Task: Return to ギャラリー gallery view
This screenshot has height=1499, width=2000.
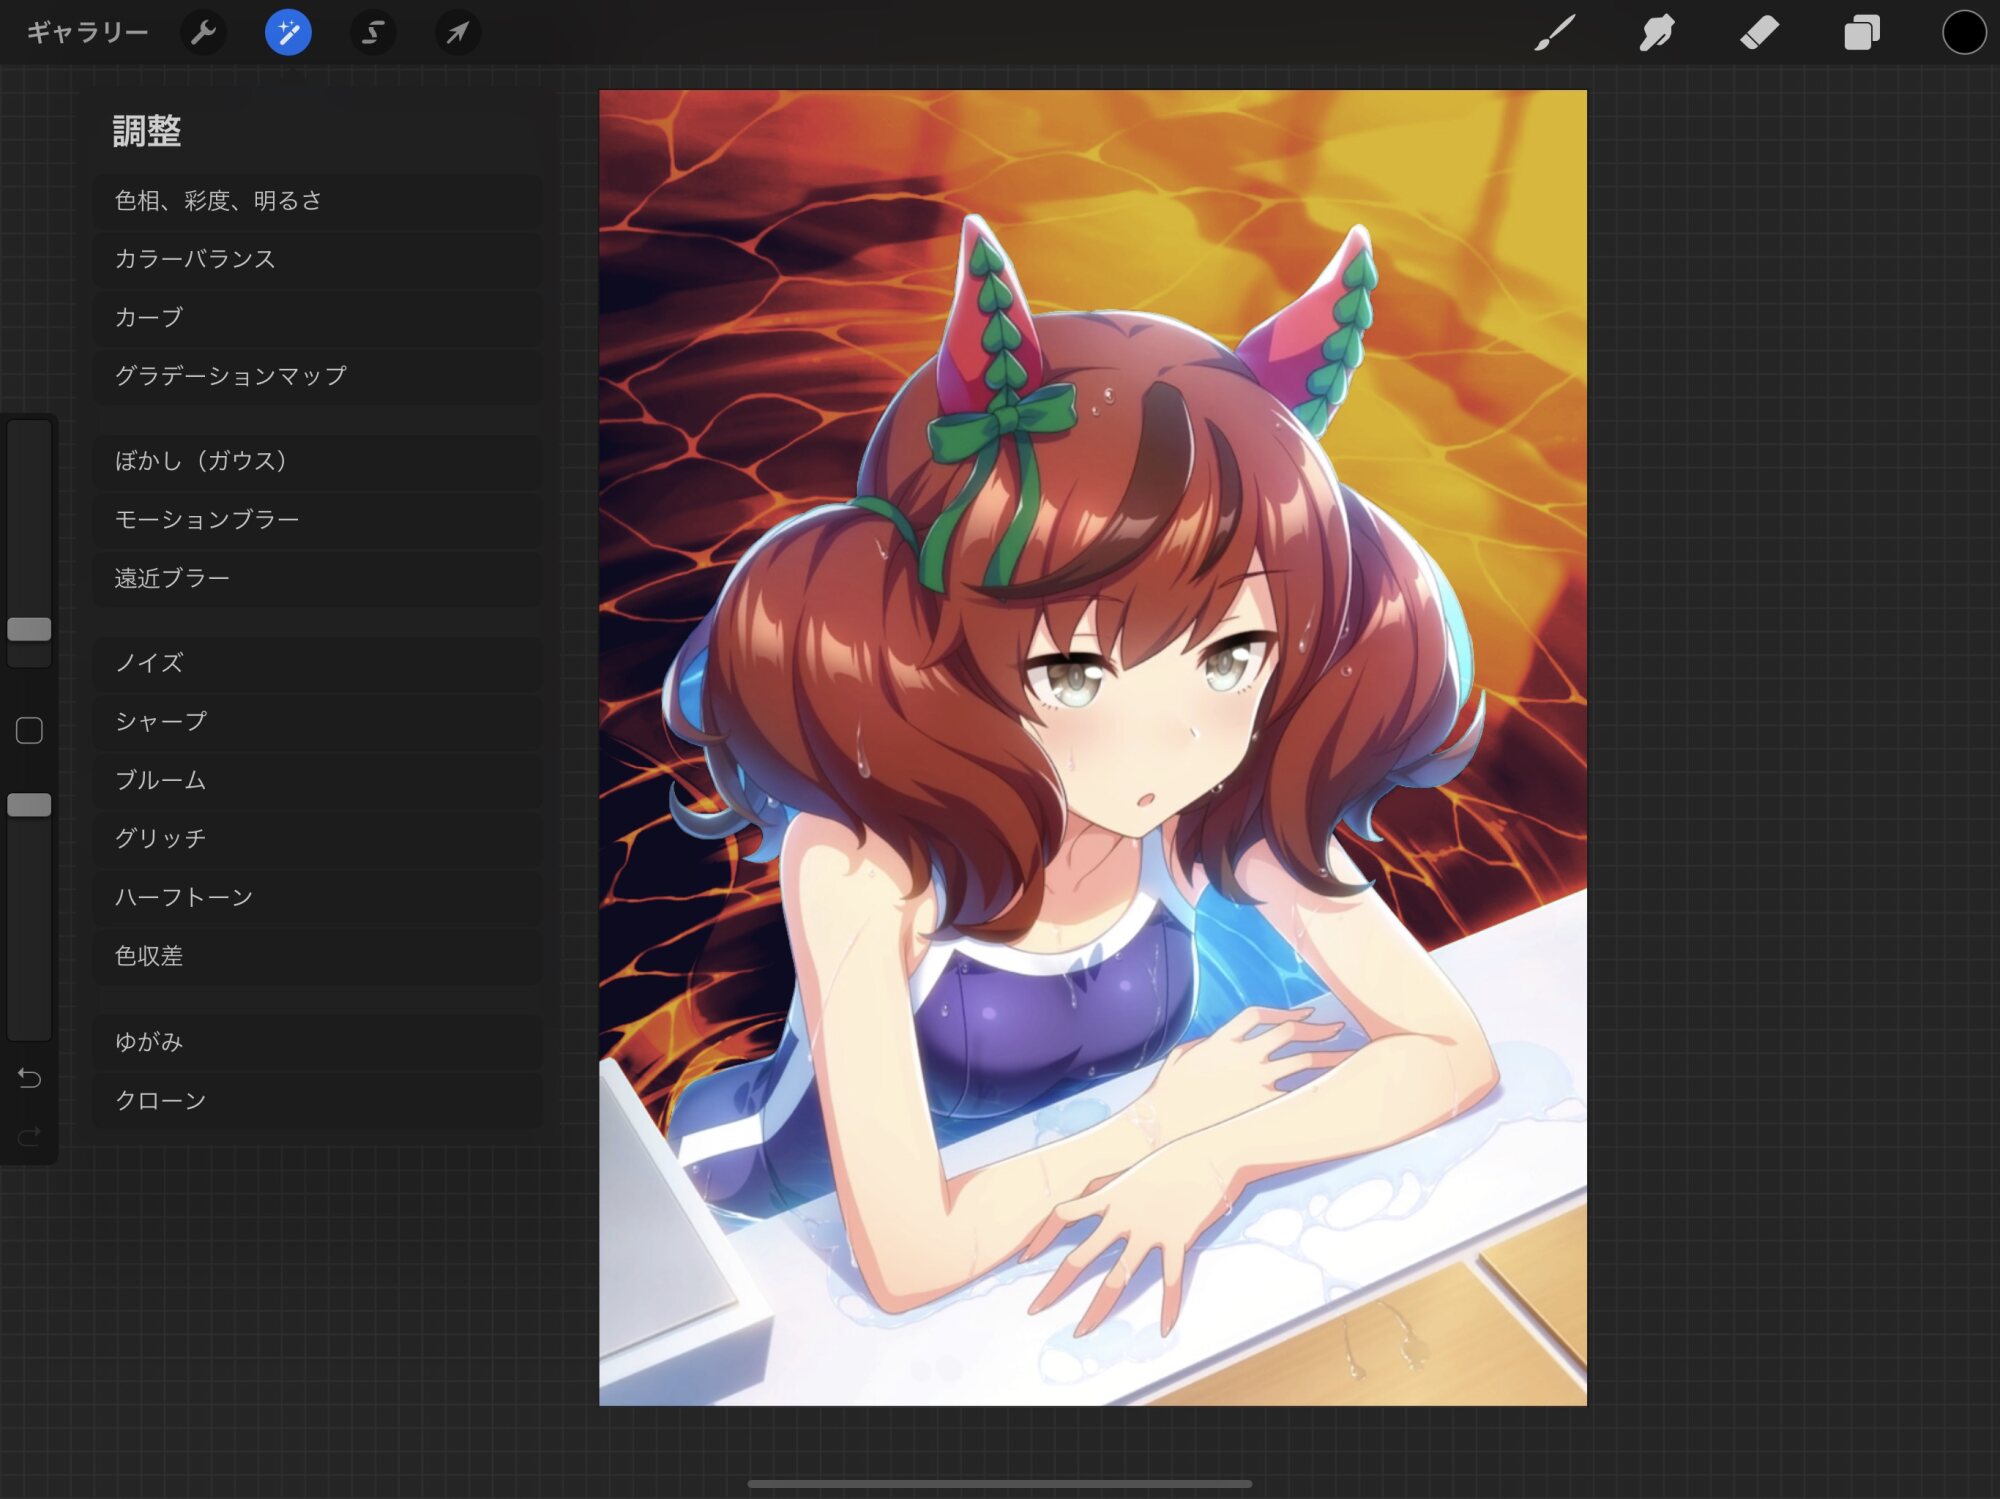Action: click(x=87, y=33)
